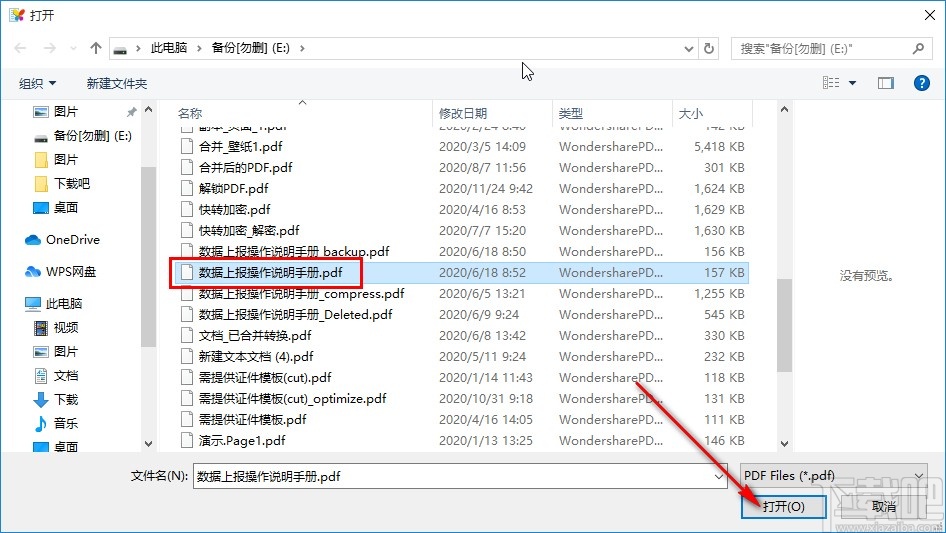
Task: Open the recent locations dropdown arrow
Action: [73, 48]
